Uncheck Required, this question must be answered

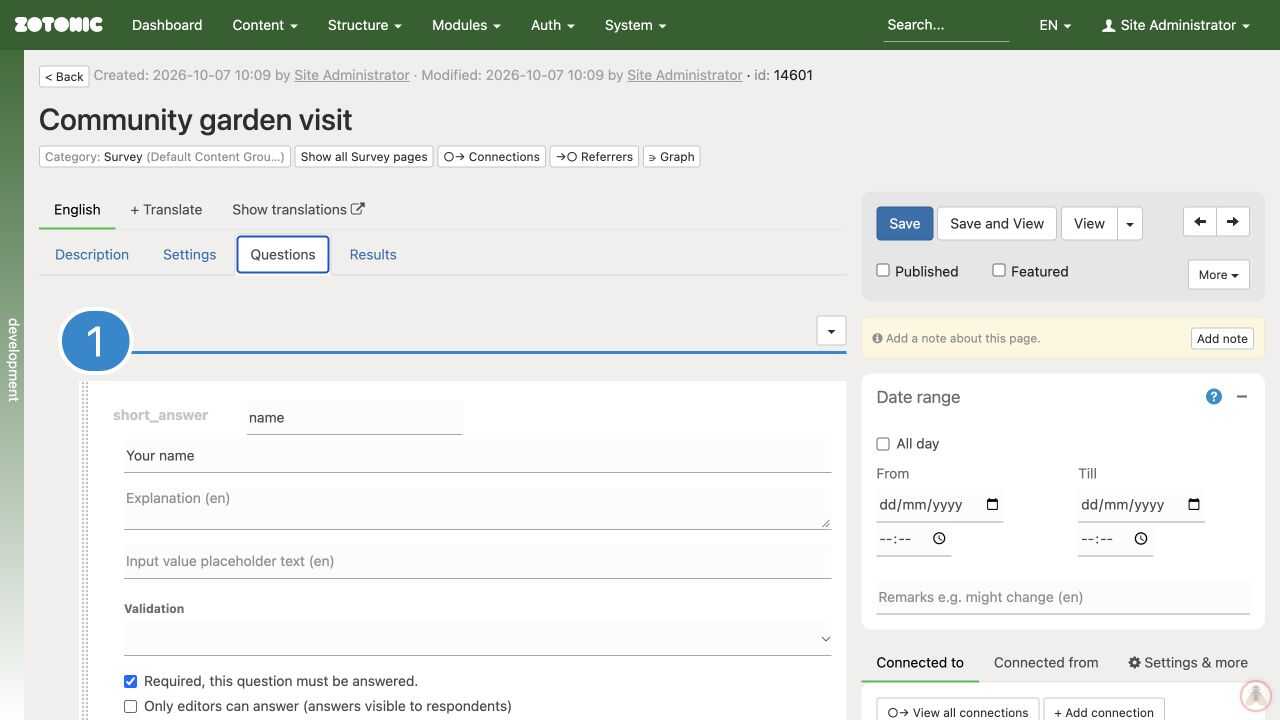[130, 681]
